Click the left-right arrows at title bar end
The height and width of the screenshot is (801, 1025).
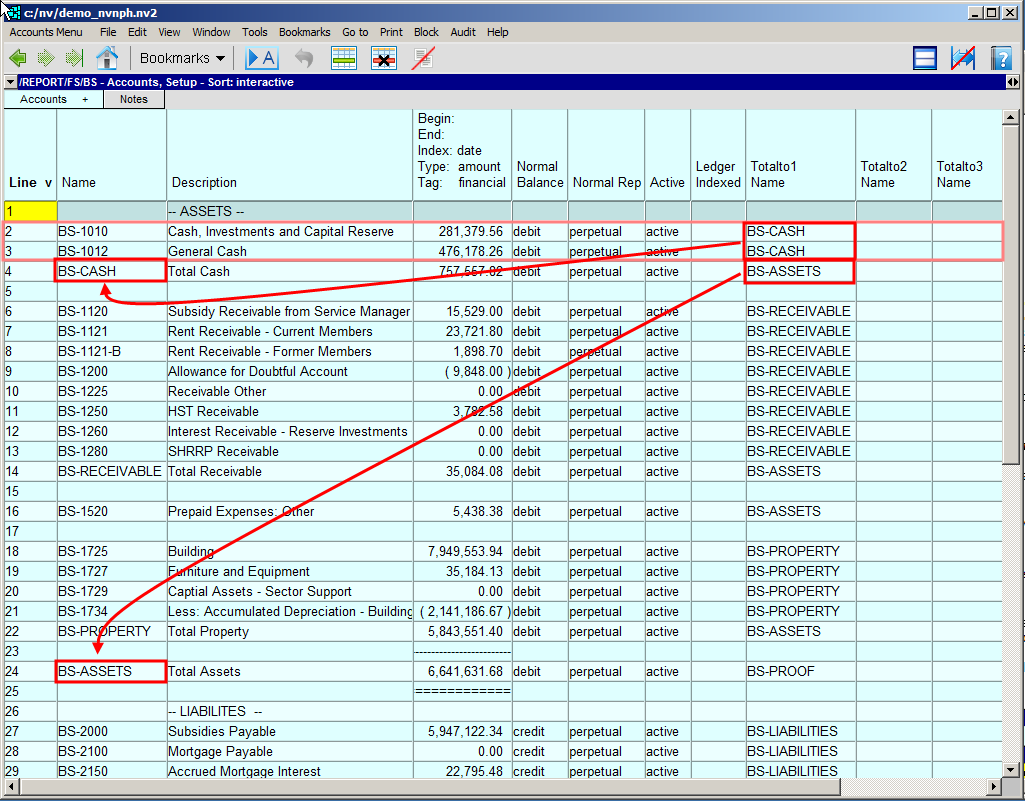1012,82
